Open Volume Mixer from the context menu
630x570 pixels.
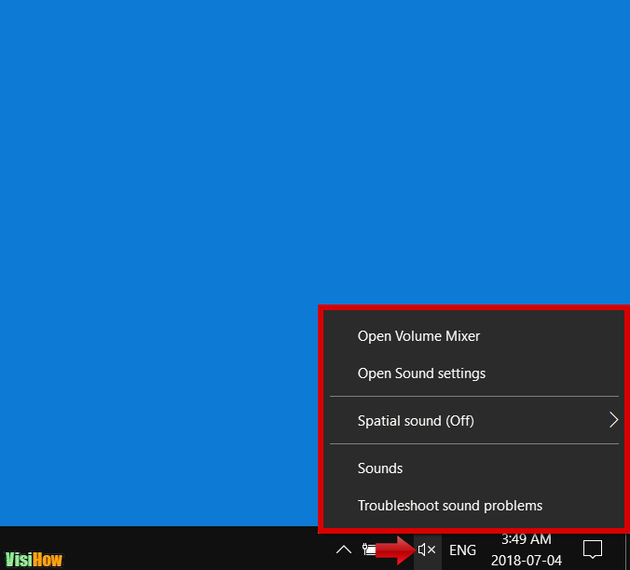pos(419,336)
